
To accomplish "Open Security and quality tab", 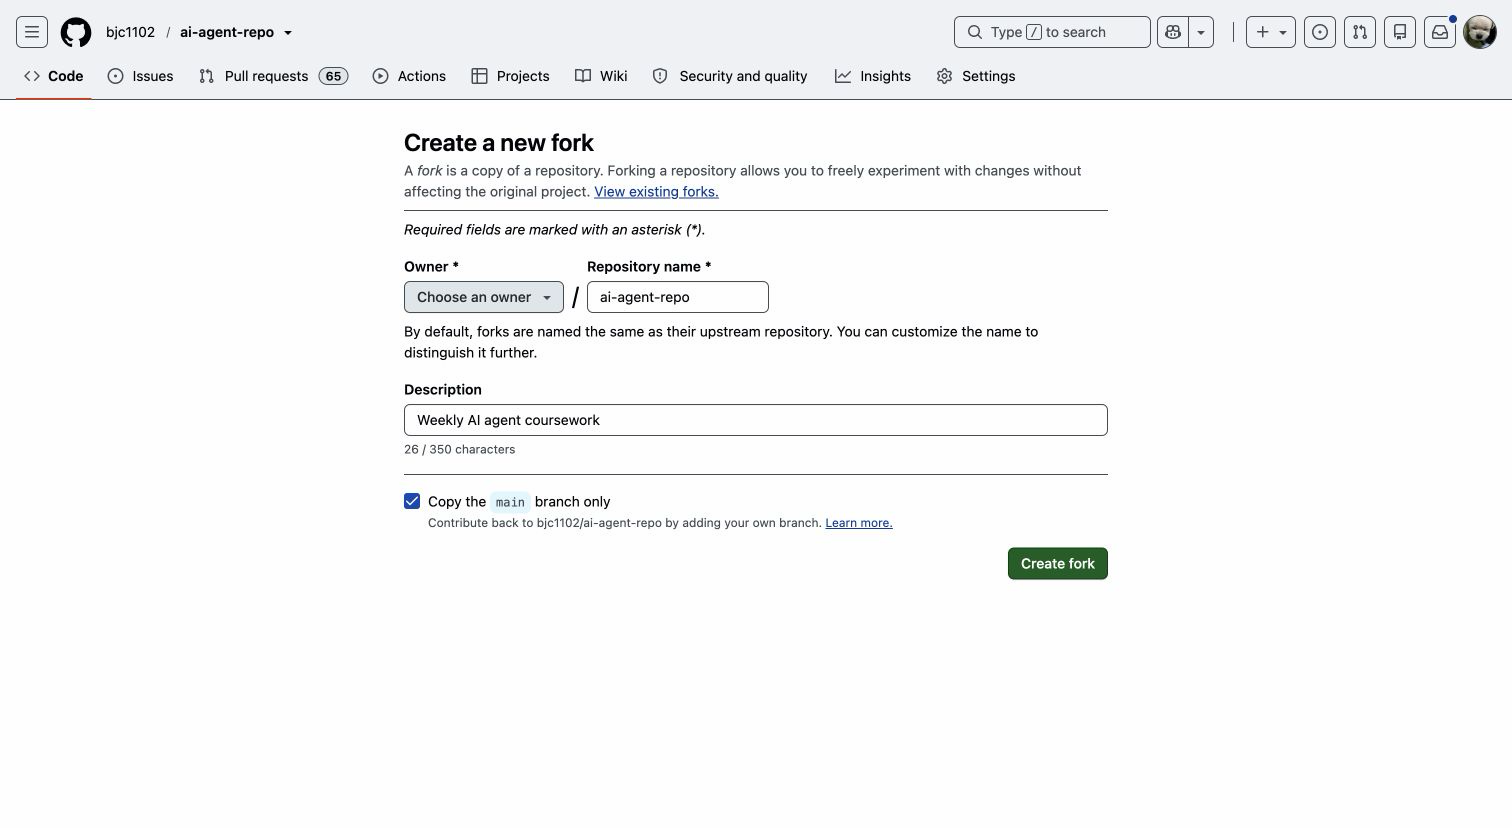I will coord(730,76).
